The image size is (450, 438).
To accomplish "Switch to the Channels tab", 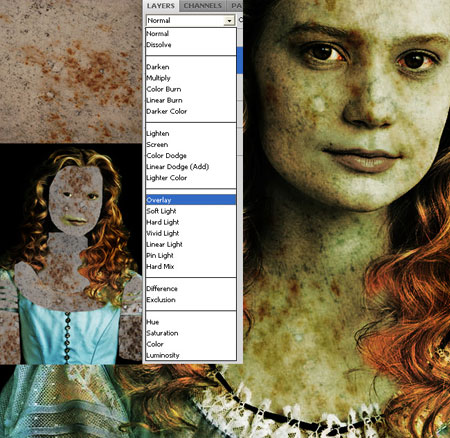I will tap(203, 6).
